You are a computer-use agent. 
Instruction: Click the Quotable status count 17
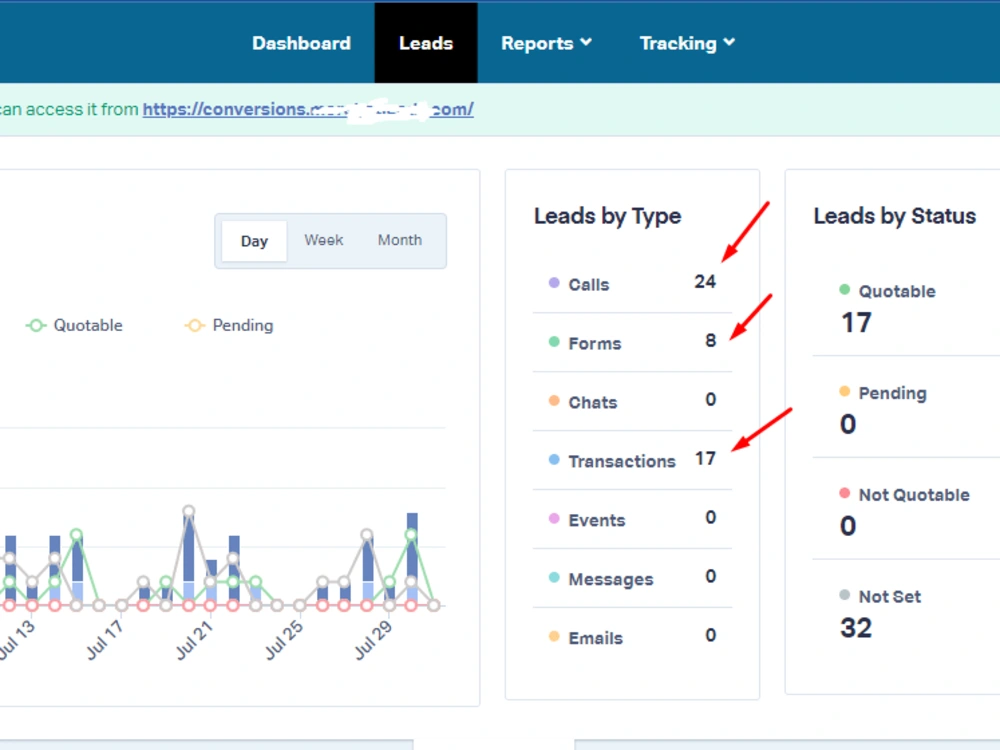click(856, 323)
